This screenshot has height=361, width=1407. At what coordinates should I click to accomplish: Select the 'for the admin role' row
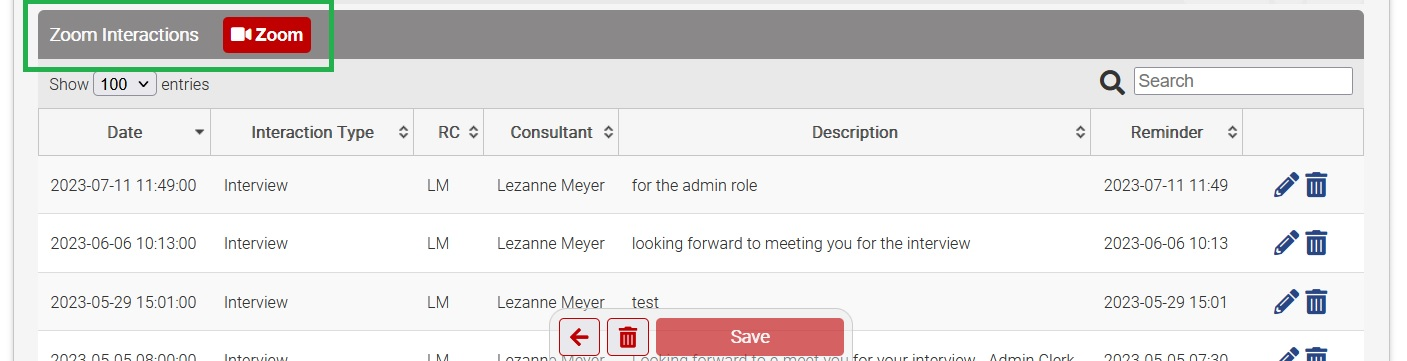(x=701, y=185)
